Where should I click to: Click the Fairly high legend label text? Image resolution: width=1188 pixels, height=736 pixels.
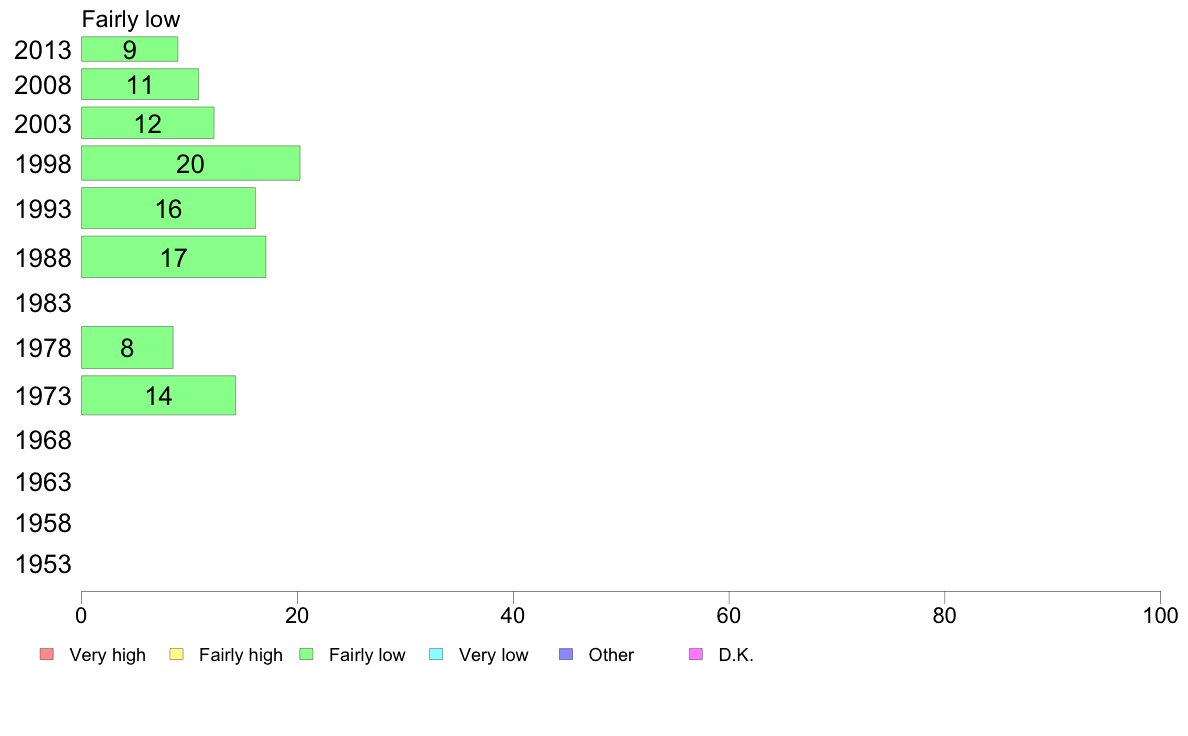(x=241, y=655)
